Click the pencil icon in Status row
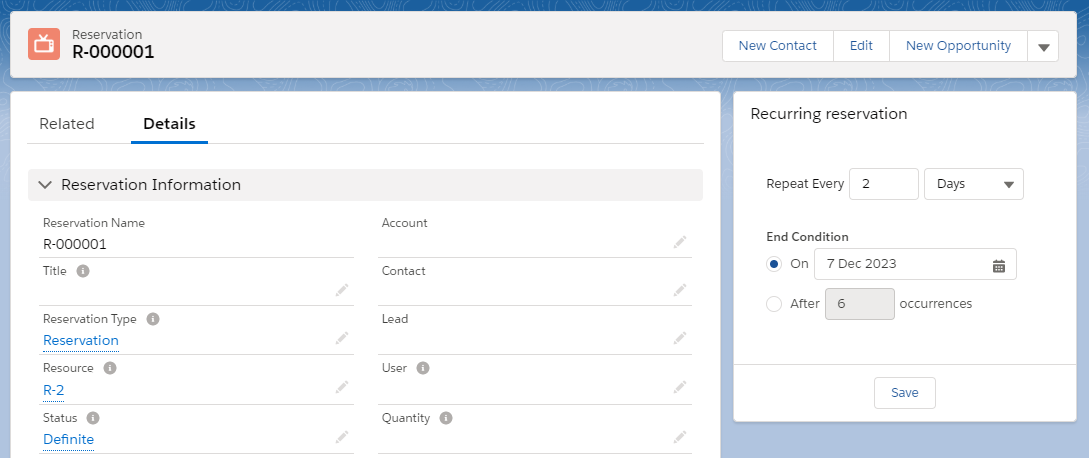Viewport: 1089px width, 458px height. (342, 437)
